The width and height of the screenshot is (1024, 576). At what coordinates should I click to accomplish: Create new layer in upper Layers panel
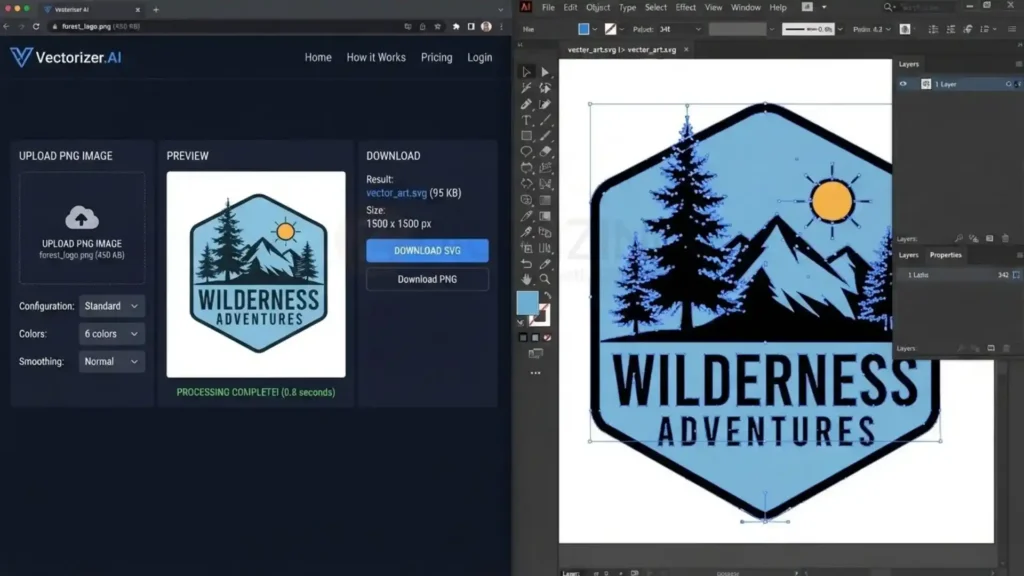click(989, 238)
